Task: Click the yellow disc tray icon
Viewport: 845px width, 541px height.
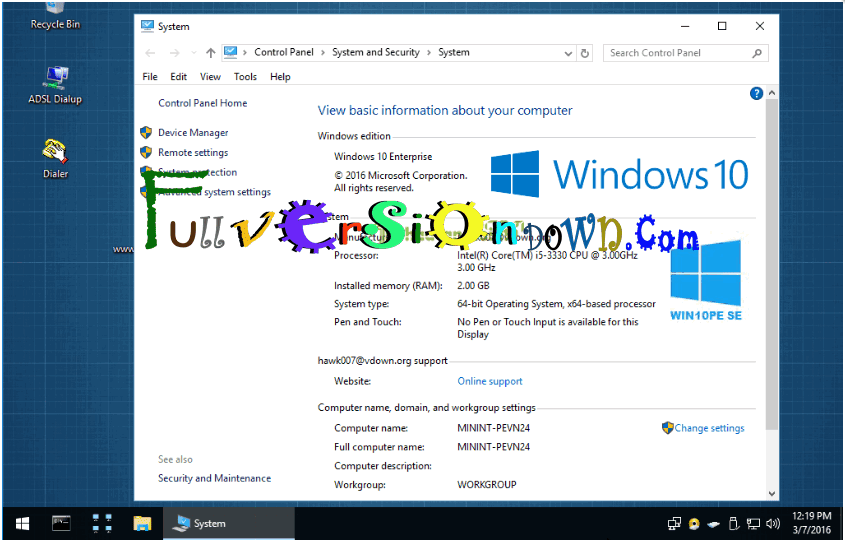Action: [x=694, y=523]
